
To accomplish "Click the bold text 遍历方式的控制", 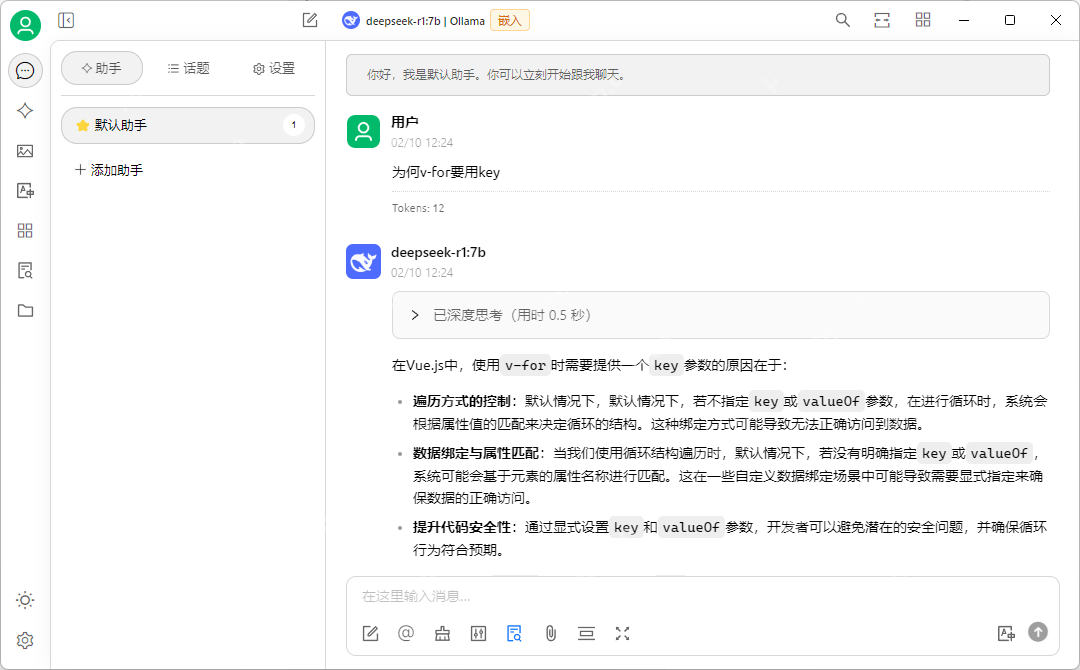I will pos(461,401).
